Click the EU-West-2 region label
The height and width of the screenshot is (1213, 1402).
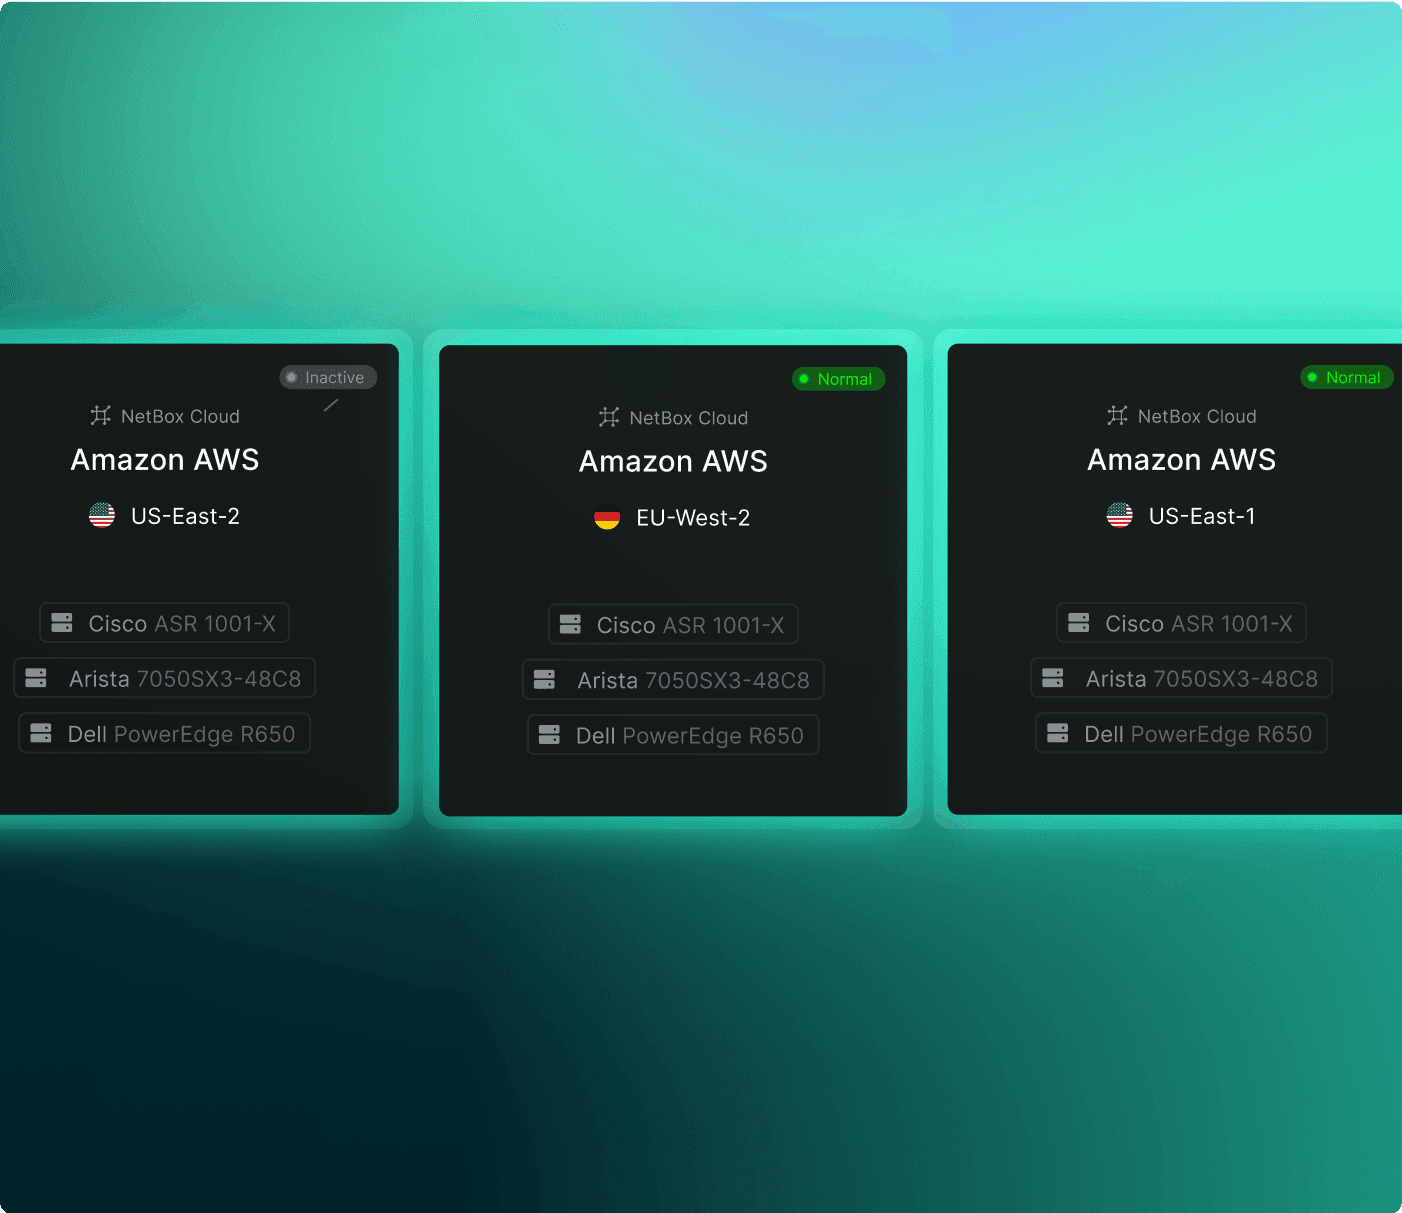click(693, 518)
